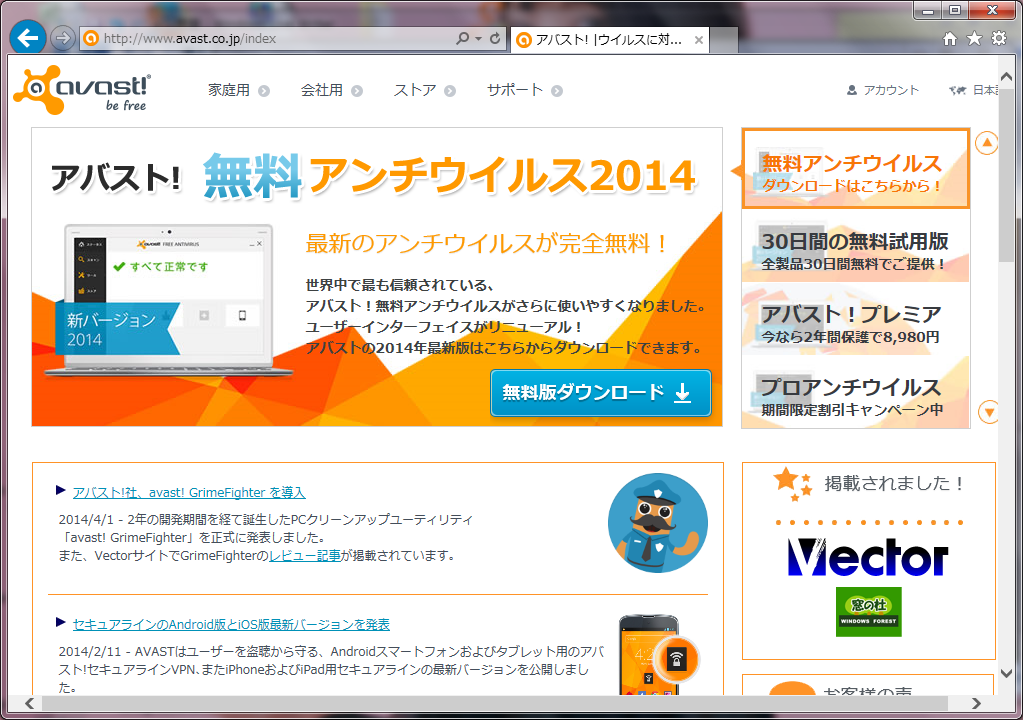Click the 窓の杜 Windows Forest logo
Viewport: 1023px width, 720px height.
(868, 612)
